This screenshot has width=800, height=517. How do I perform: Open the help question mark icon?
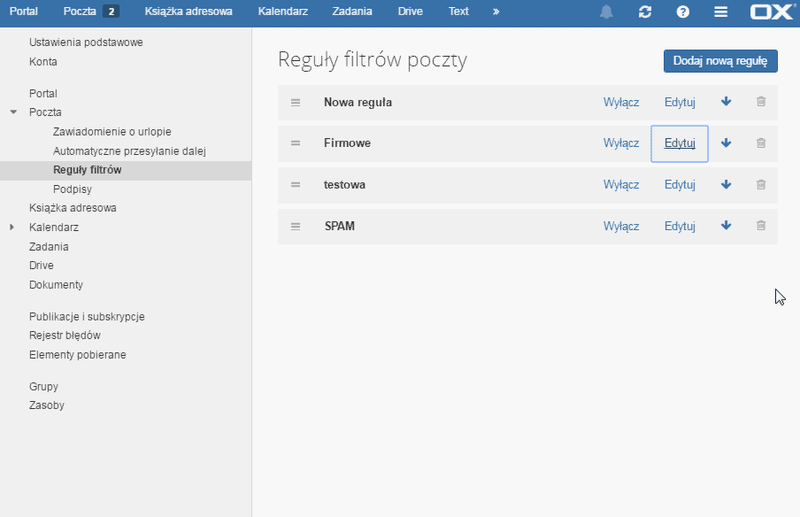(683, 12)
